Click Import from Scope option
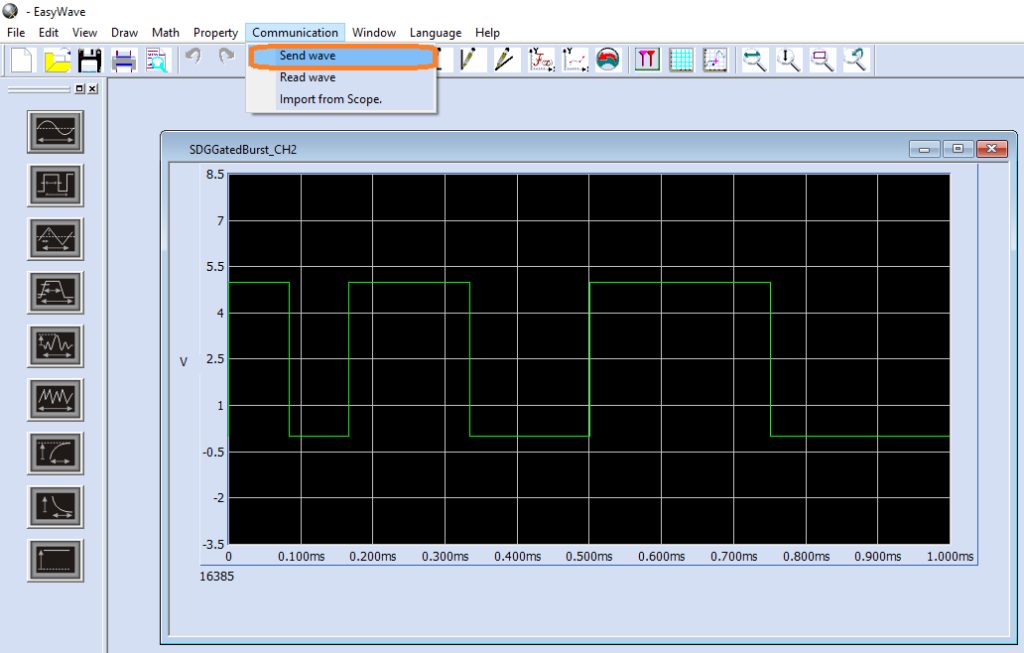 (331, 99)
